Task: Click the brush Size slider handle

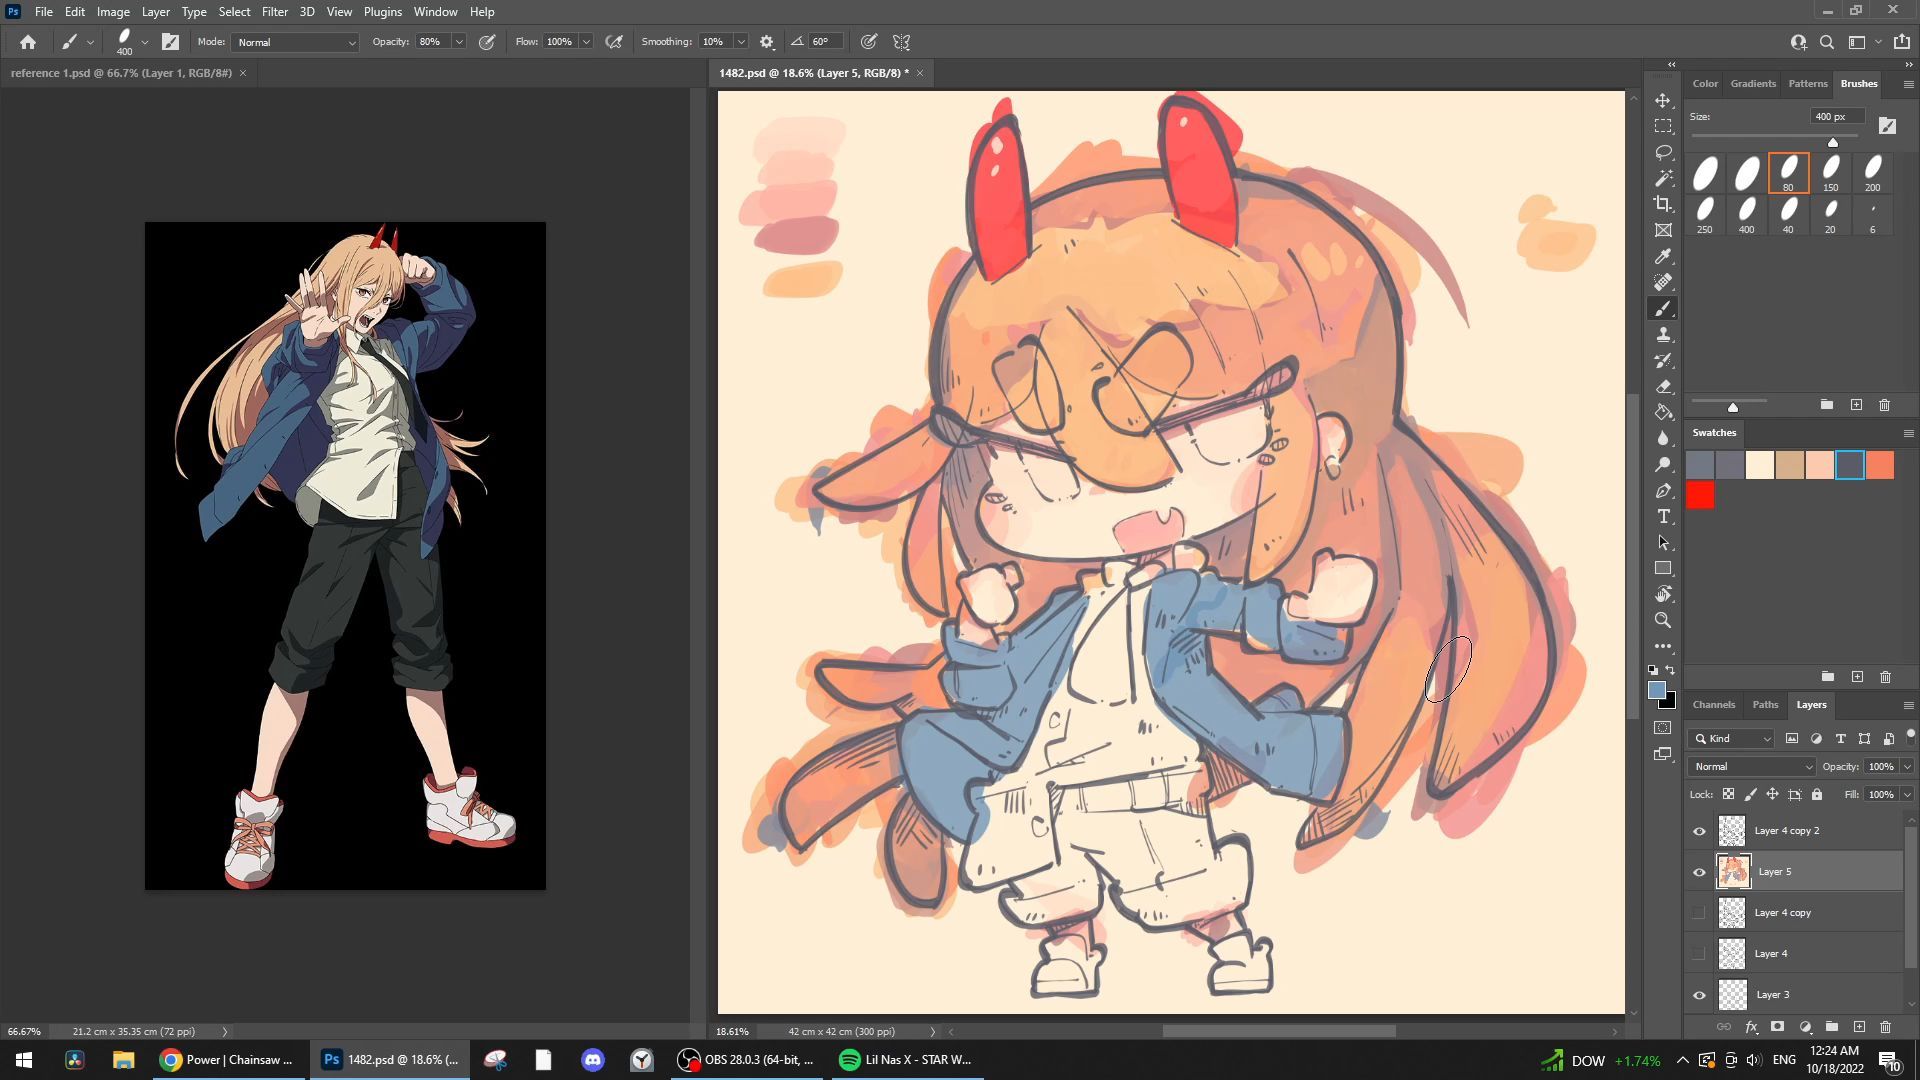Action: pyautogui.click(x=1833, y=142)
